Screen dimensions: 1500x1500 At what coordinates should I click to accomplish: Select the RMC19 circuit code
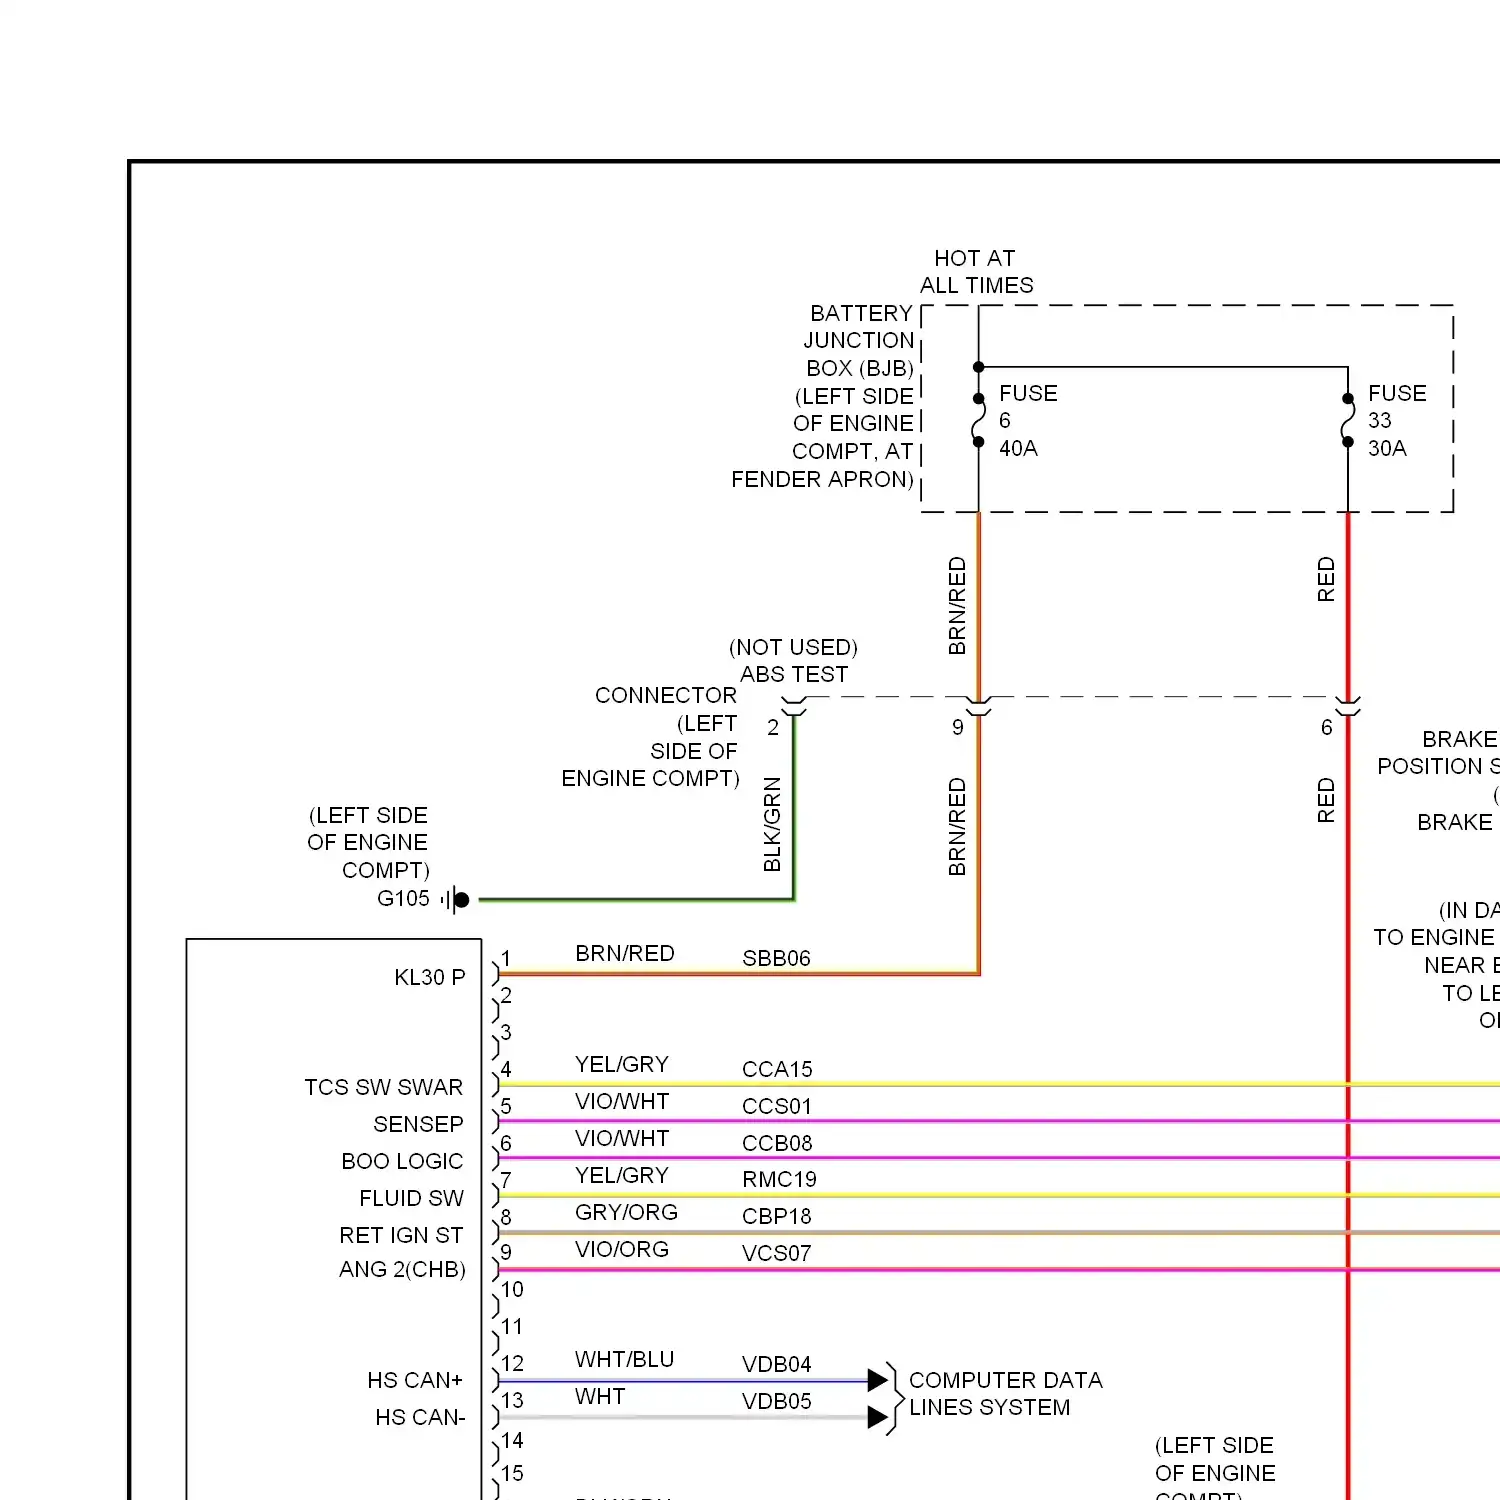[779, 1180]
